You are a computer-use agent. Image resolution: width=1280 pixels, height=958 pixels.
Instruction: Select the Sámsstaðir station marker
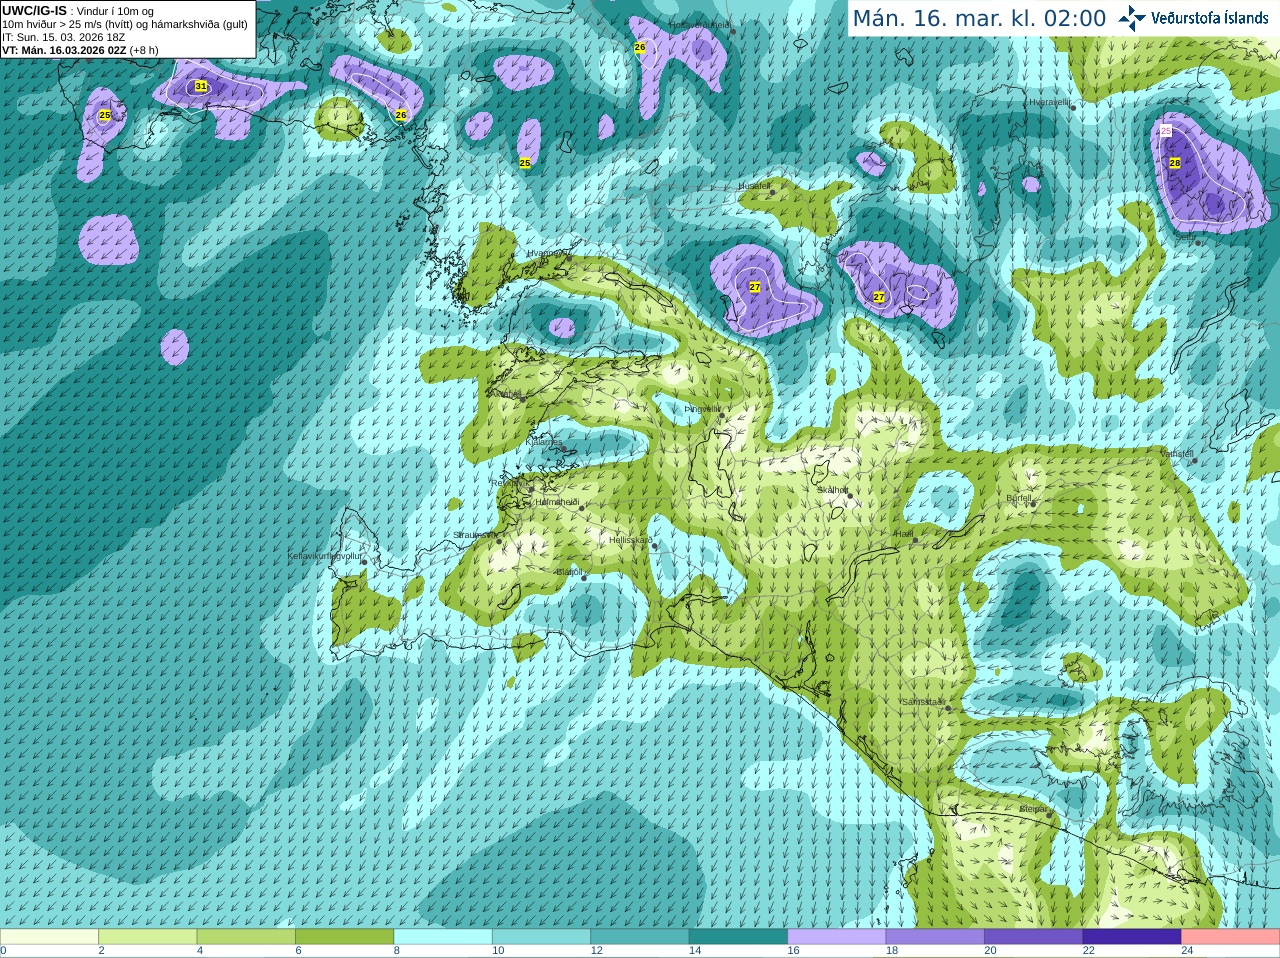pyautogui.click(x=948, y=708)
